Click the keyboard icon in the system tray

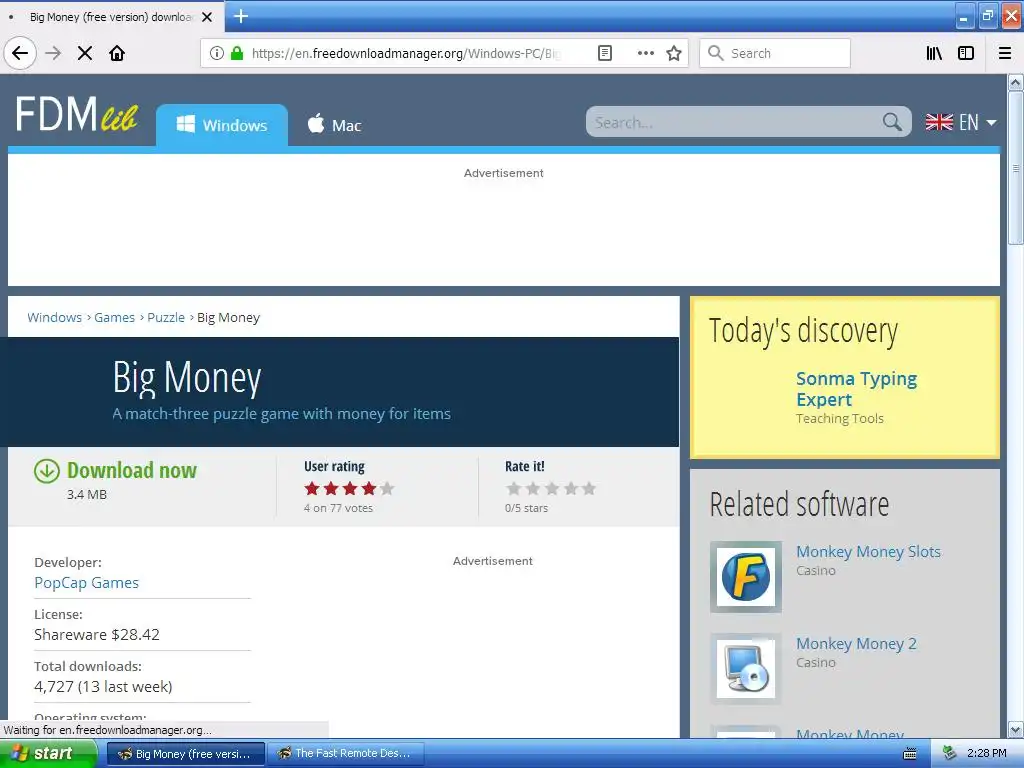pyautogui.click(x=909, y=754)
